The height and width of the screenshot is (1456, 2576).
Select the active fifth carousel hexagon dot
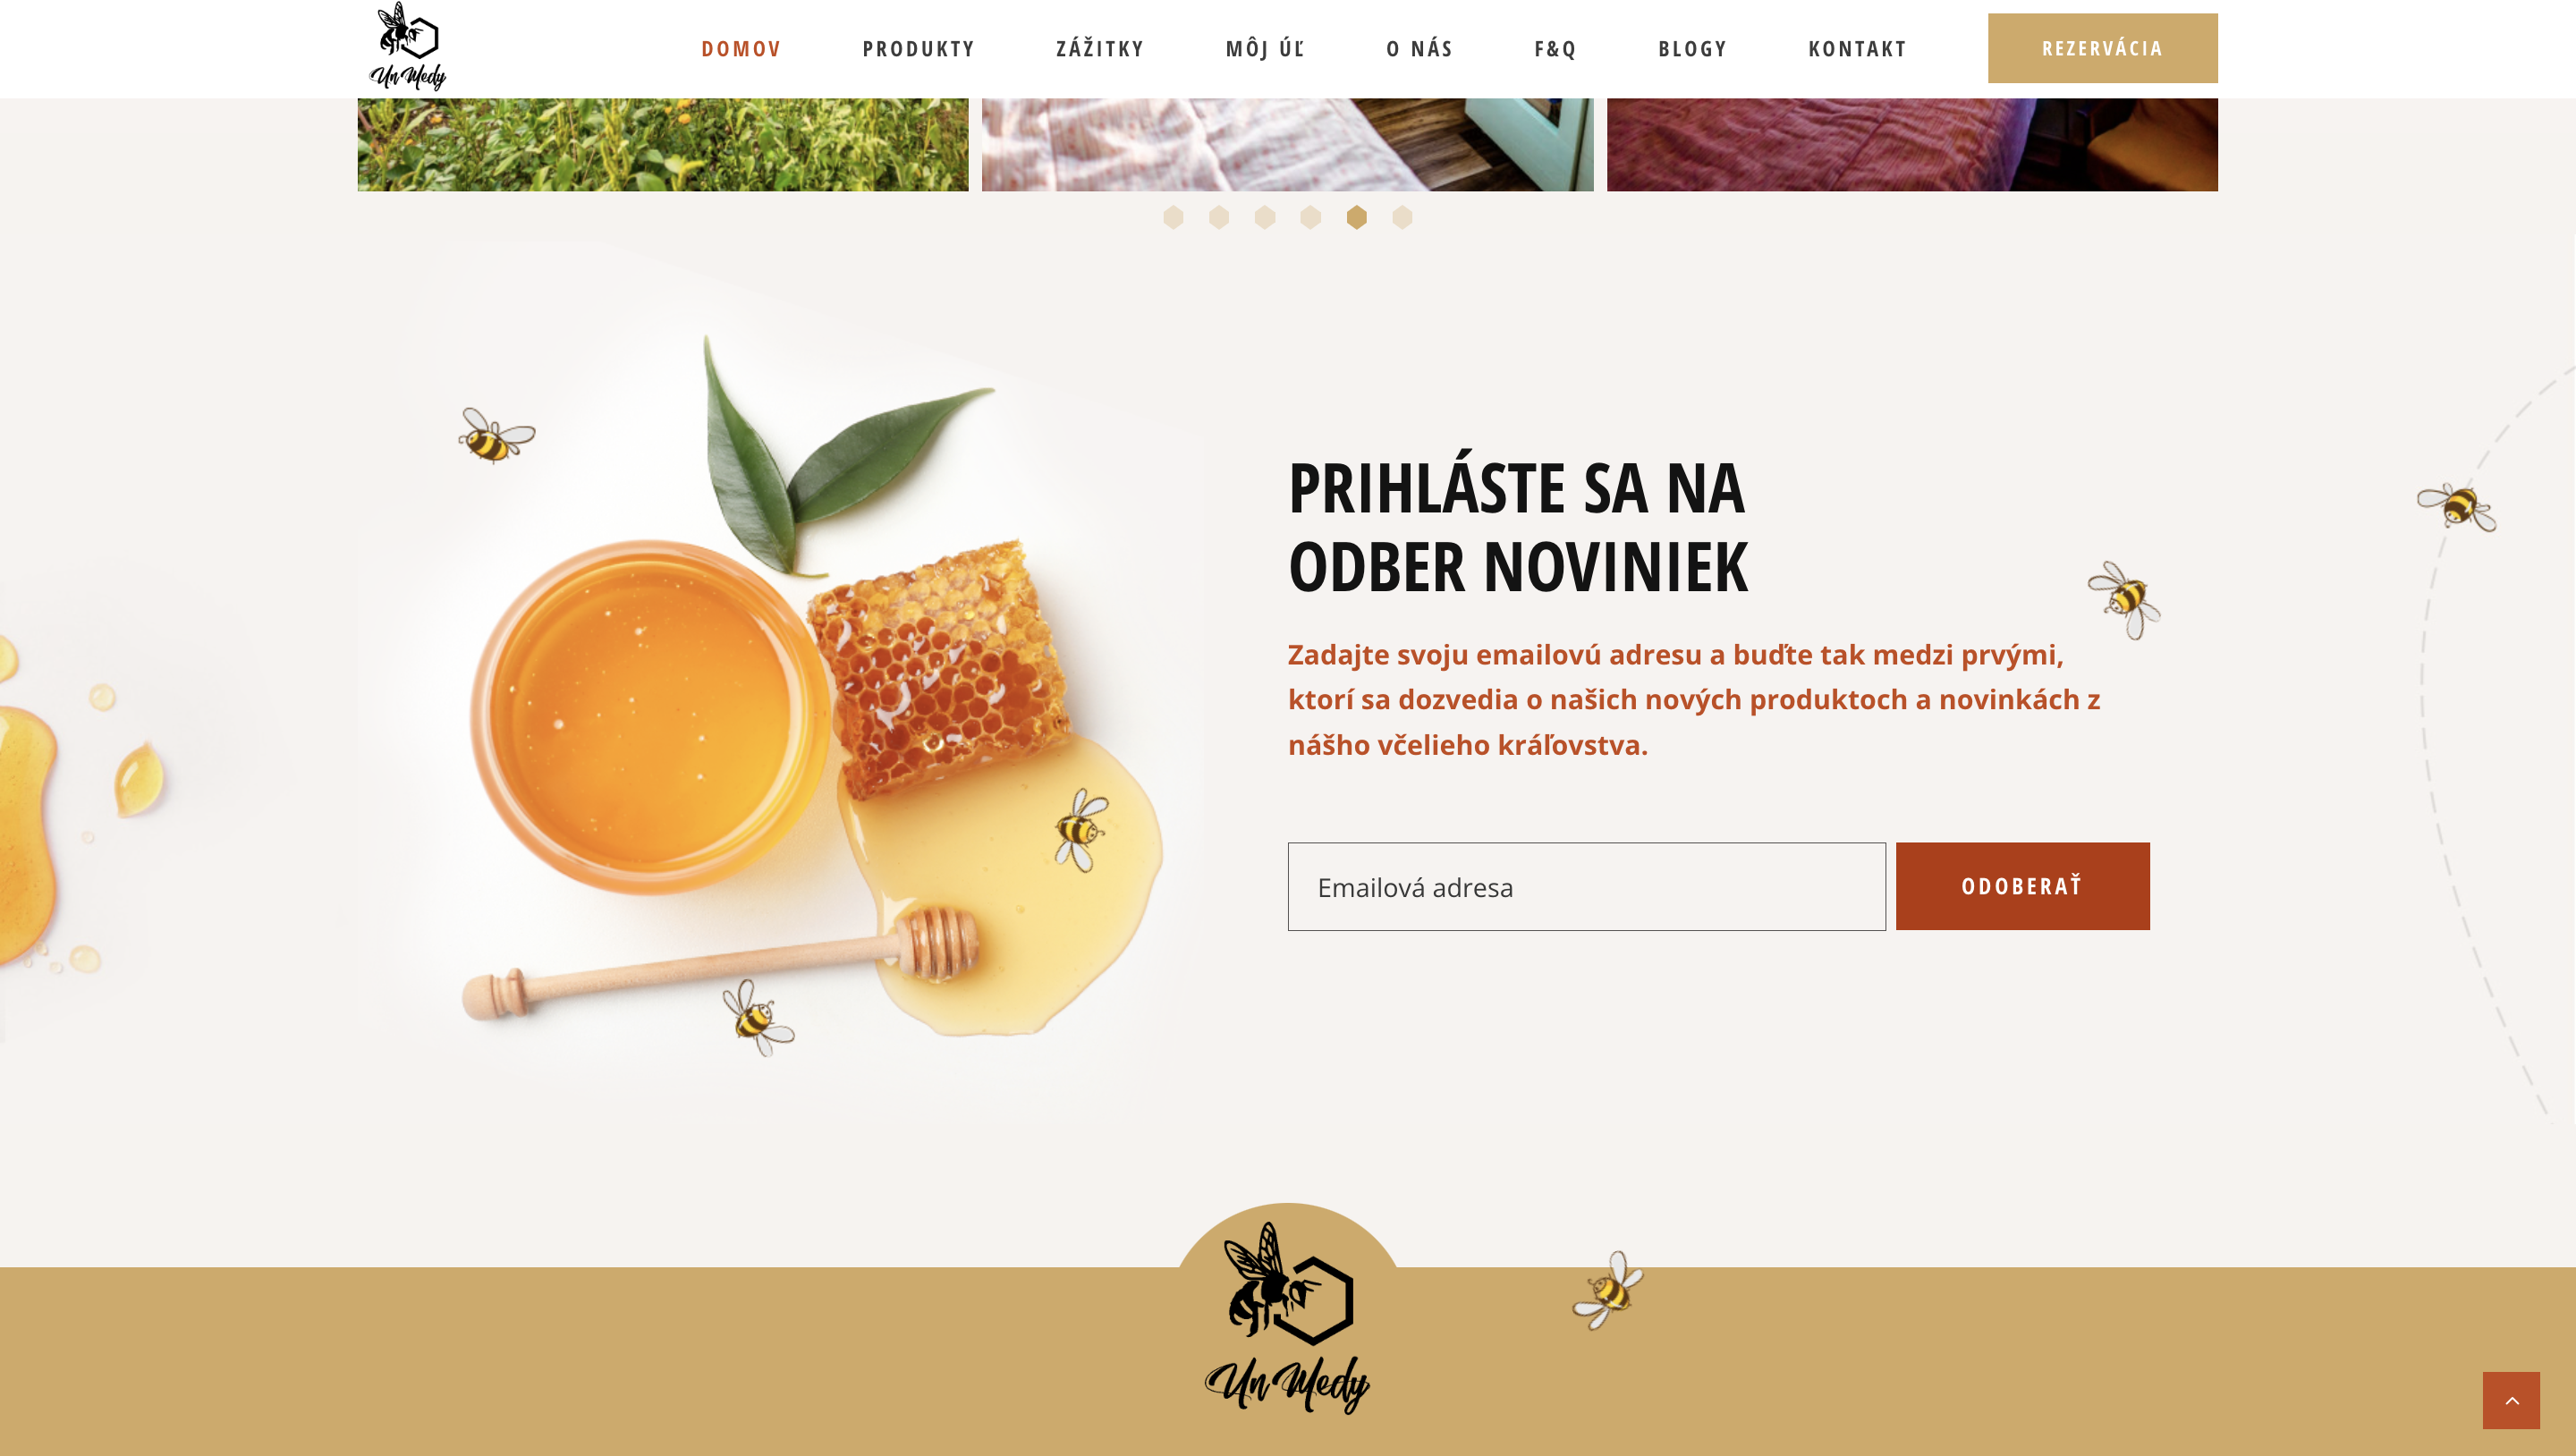click(1357, 217)
